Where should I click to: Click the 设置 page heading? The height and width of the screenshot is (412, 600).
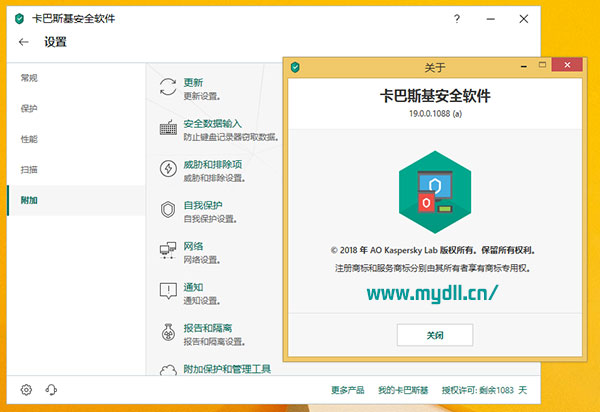point(55,42)
